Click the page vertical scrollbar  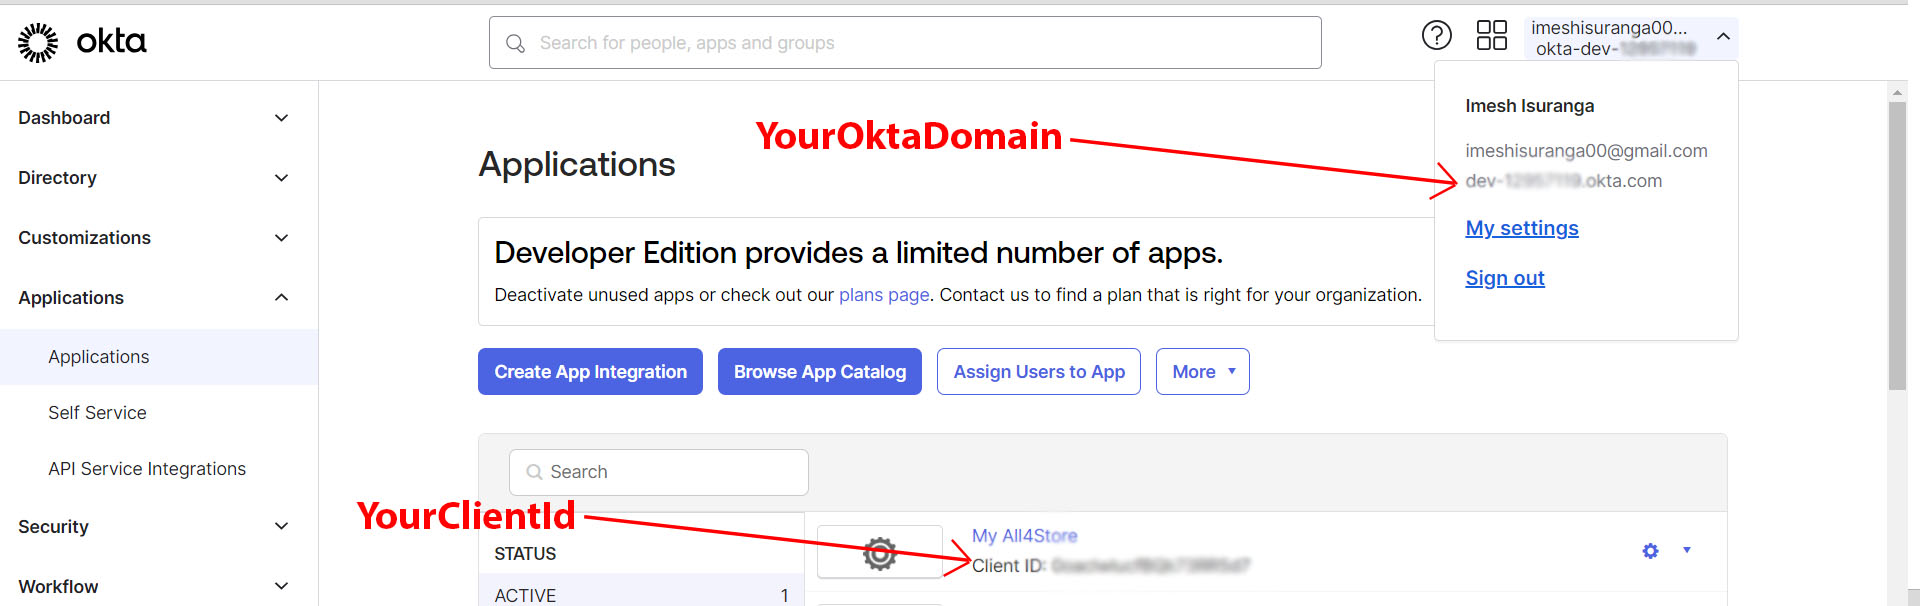click(x=1897, y=246)
